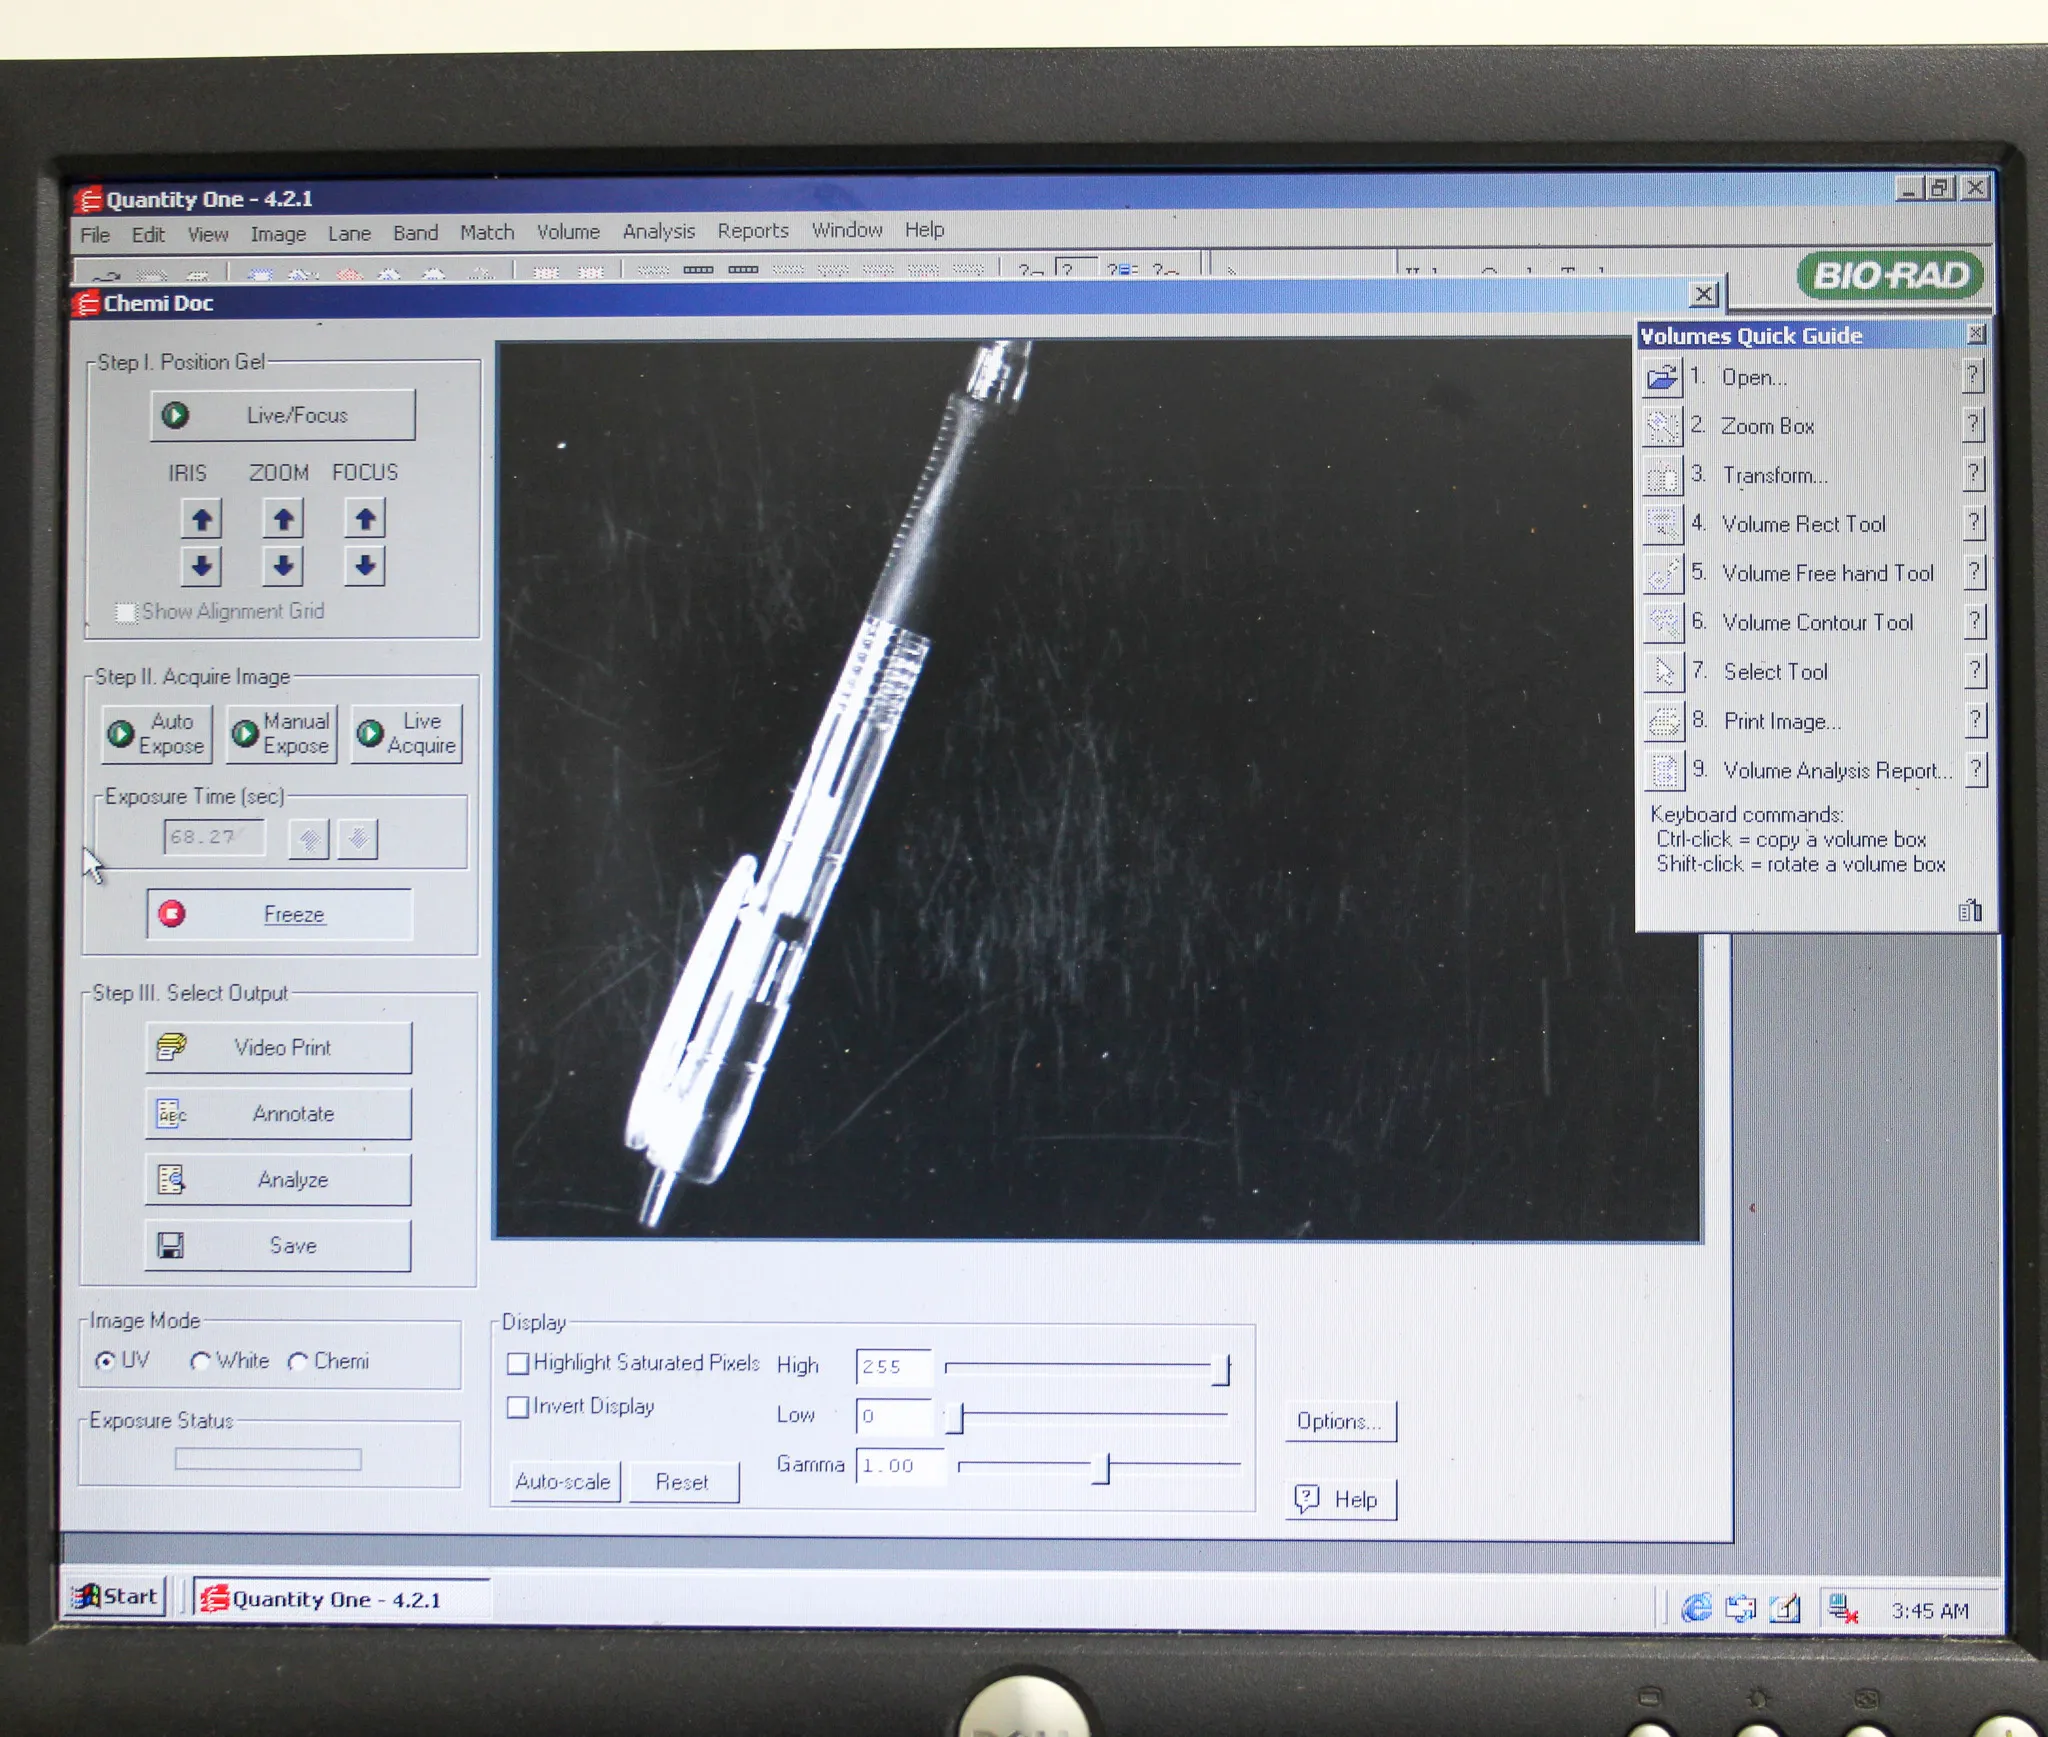Select Chemi image mode
Screen dimensions: 2048x1737
pyautogui.click(x=297, y=1361)
